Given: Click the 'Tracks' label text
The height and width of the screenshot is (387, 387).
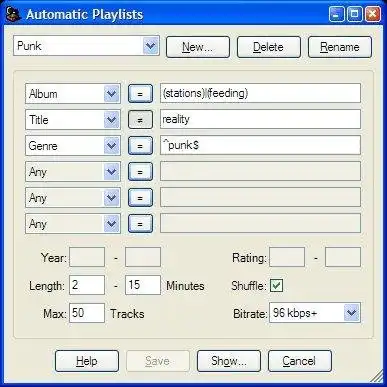Looking at the screenshot, I should point(127,314).
